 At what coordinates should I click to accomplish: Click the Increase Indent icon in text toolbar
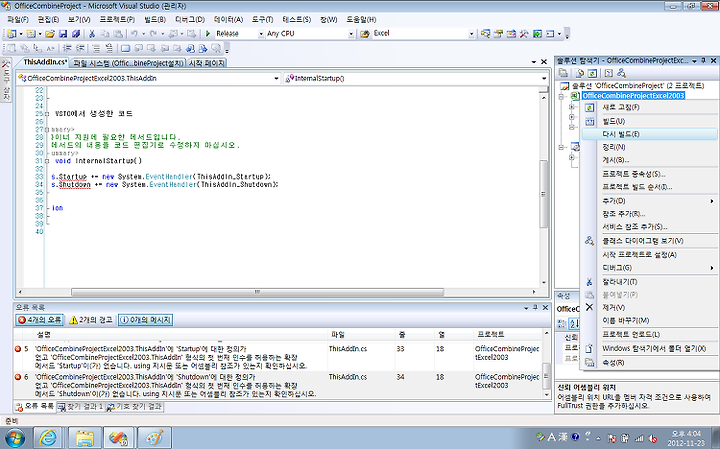pyautogui.click(x=80, y=48)
